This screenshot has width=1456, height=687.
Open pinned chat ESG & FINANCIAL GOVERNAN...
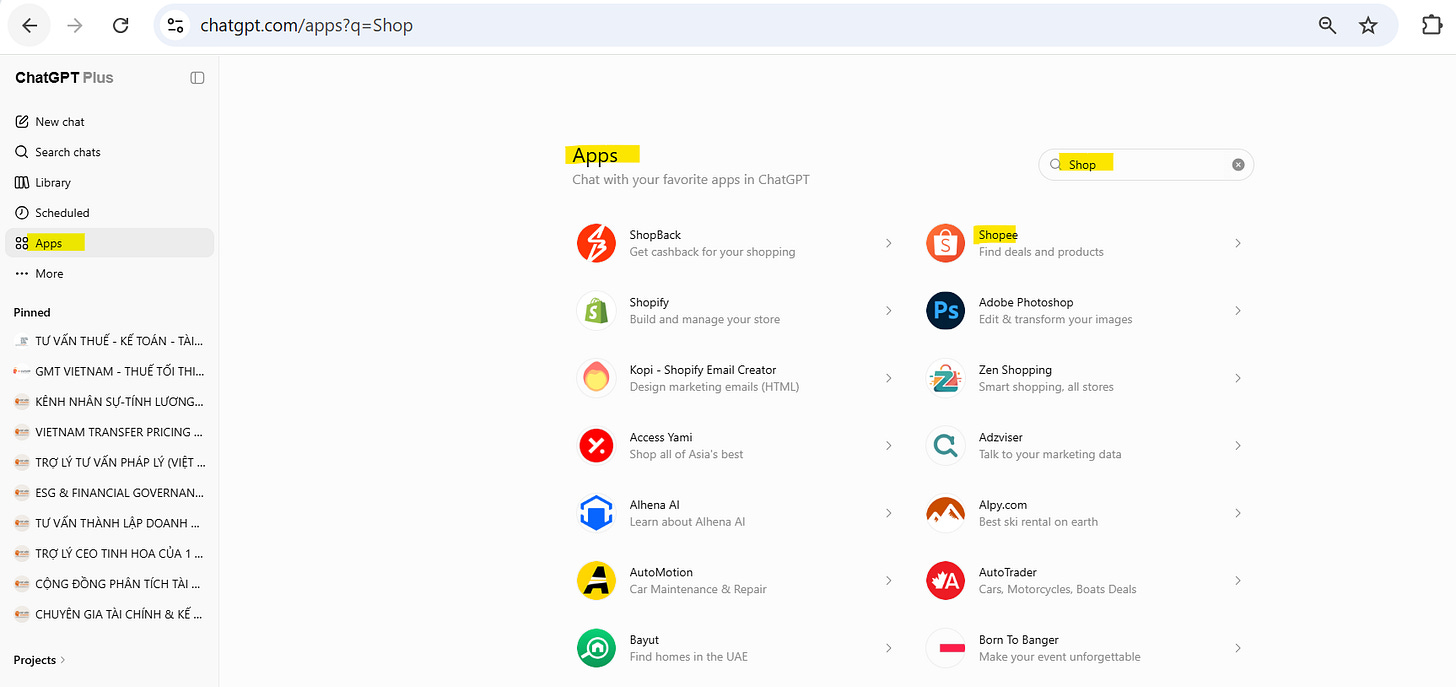110,493
